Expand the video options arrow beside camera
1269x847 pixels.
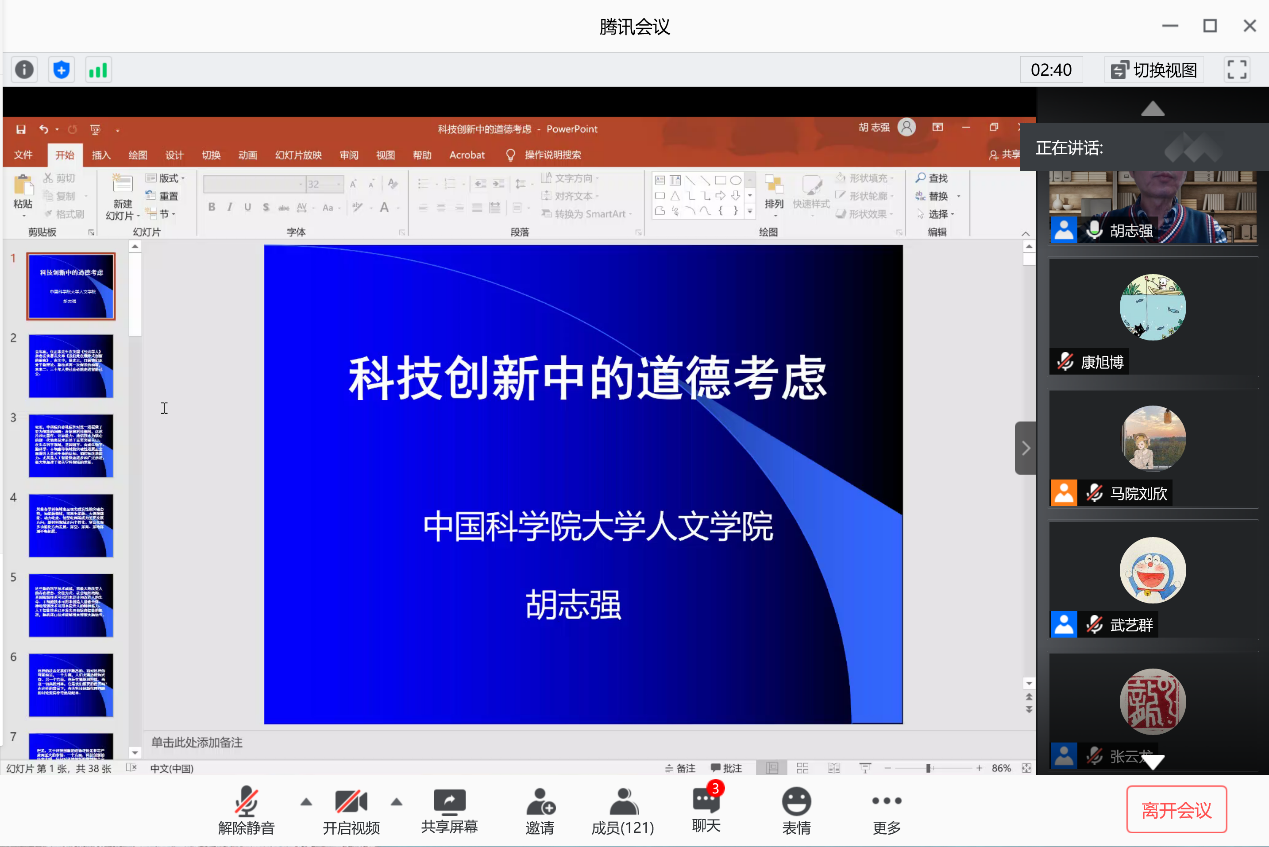tap(396, 801)
